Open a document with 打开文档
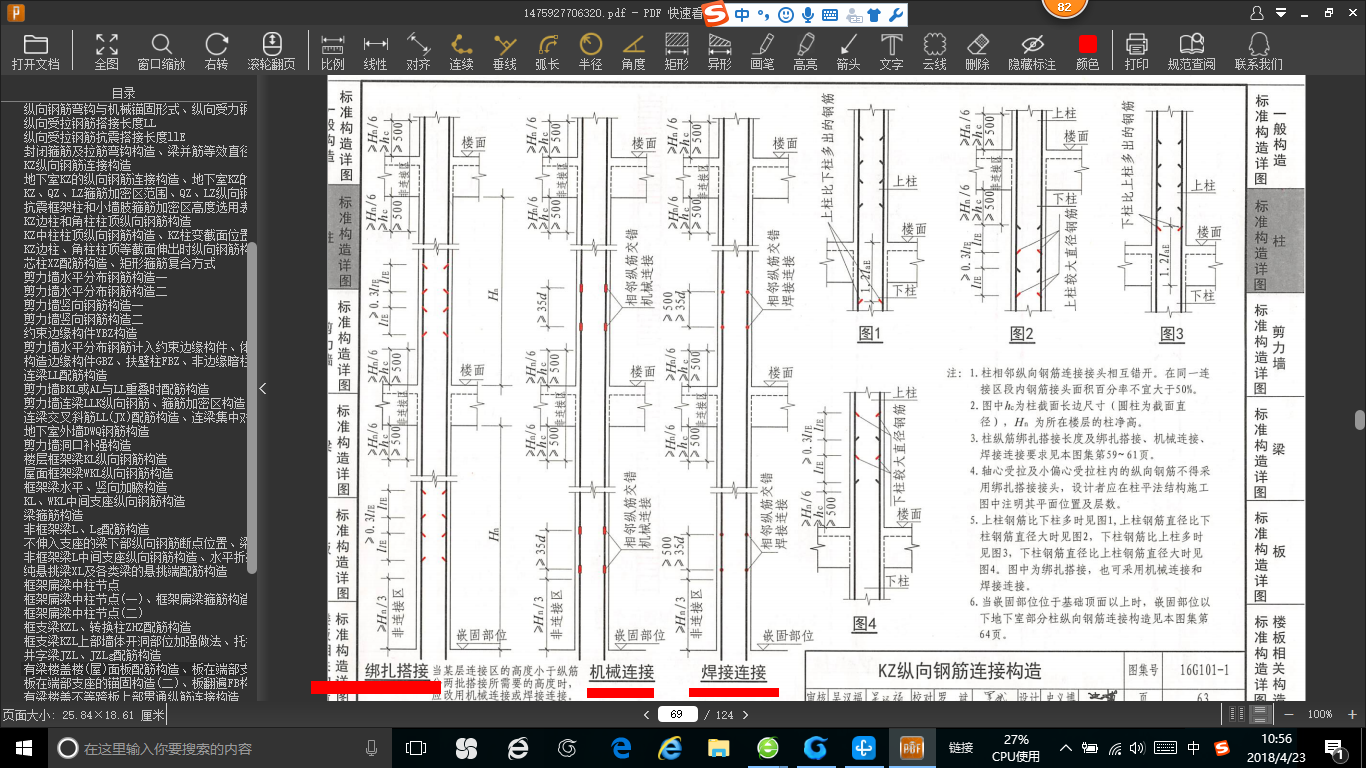The height and width of the screenshot is (768, 1366). pos(35,51)
